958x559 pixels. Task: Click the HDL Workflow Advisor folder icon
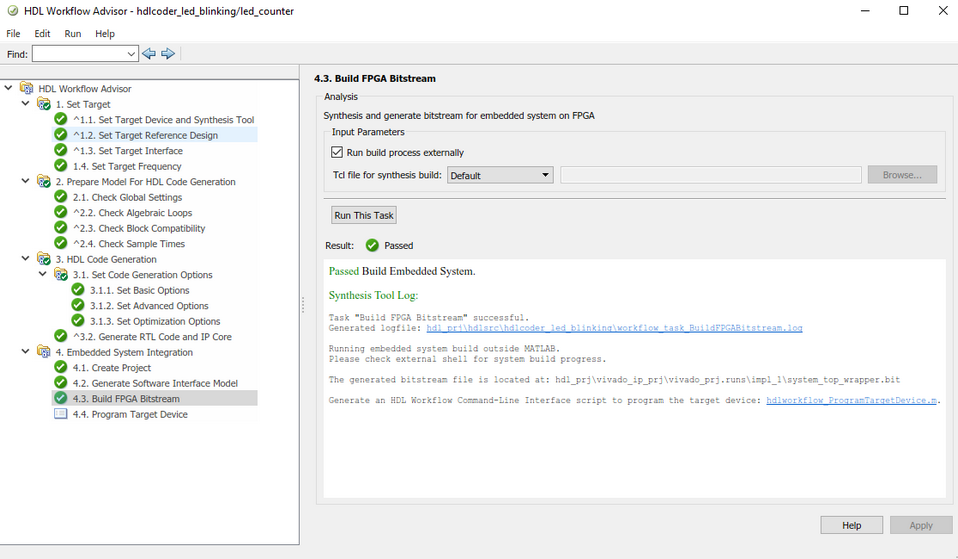click(26, 88)
